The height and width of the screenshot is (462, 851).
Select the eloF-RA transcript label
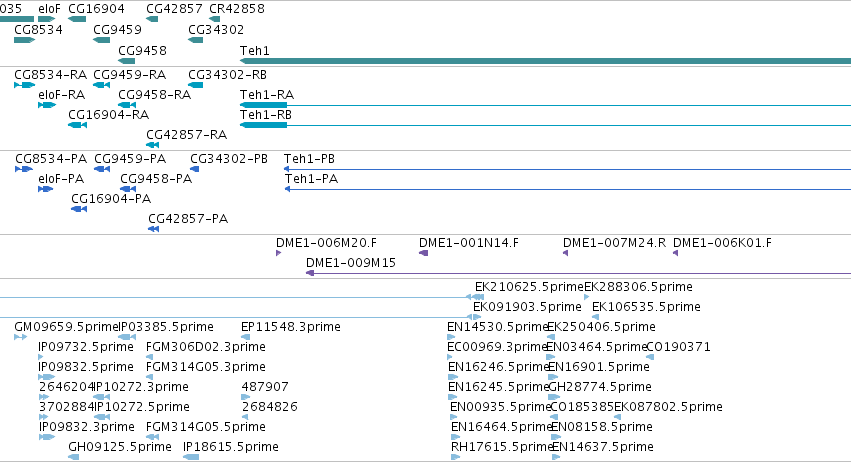(61, 95)
